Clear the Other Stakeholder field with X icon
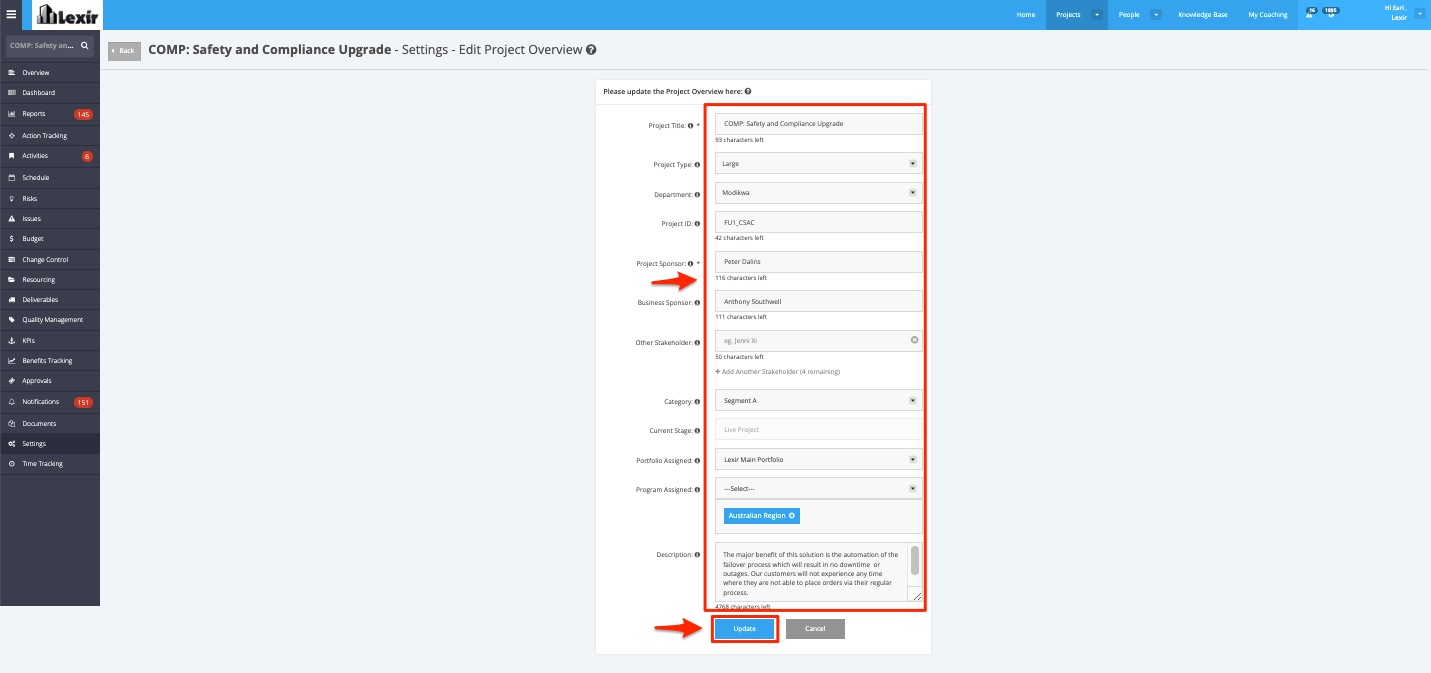This screenshot has width=1431, height=673. click(914, 341)
